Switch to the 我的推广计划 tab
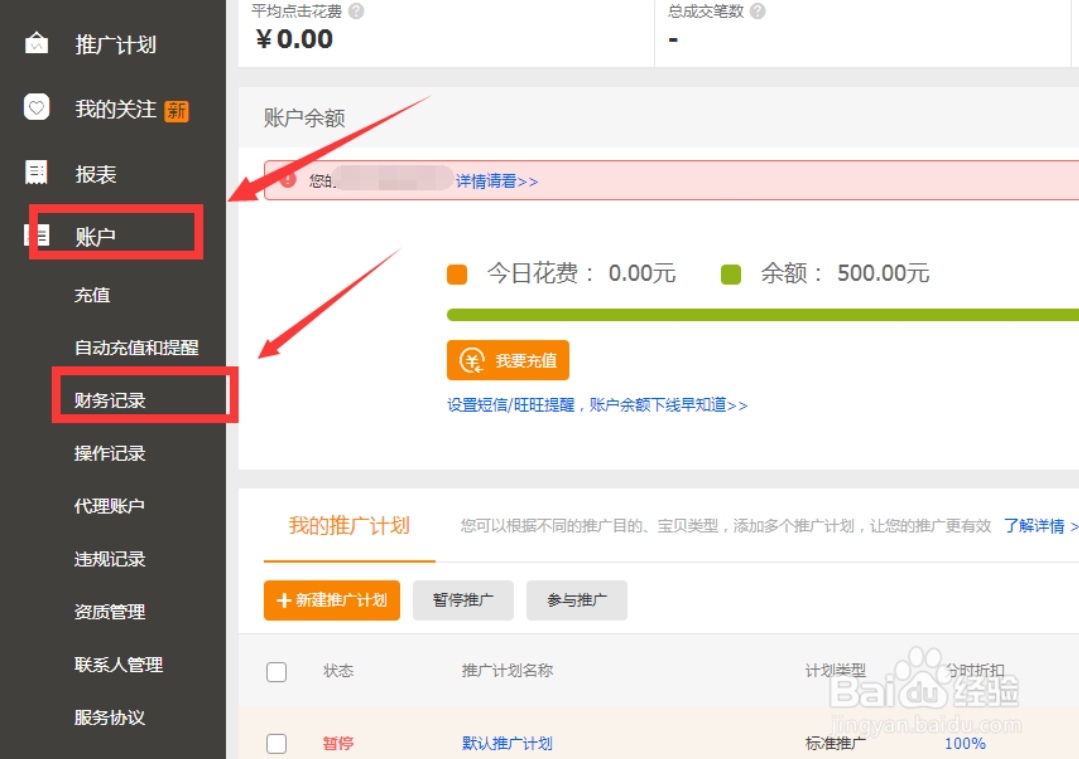This screenshot has height=759, width=1079. [x=346, y=526]
